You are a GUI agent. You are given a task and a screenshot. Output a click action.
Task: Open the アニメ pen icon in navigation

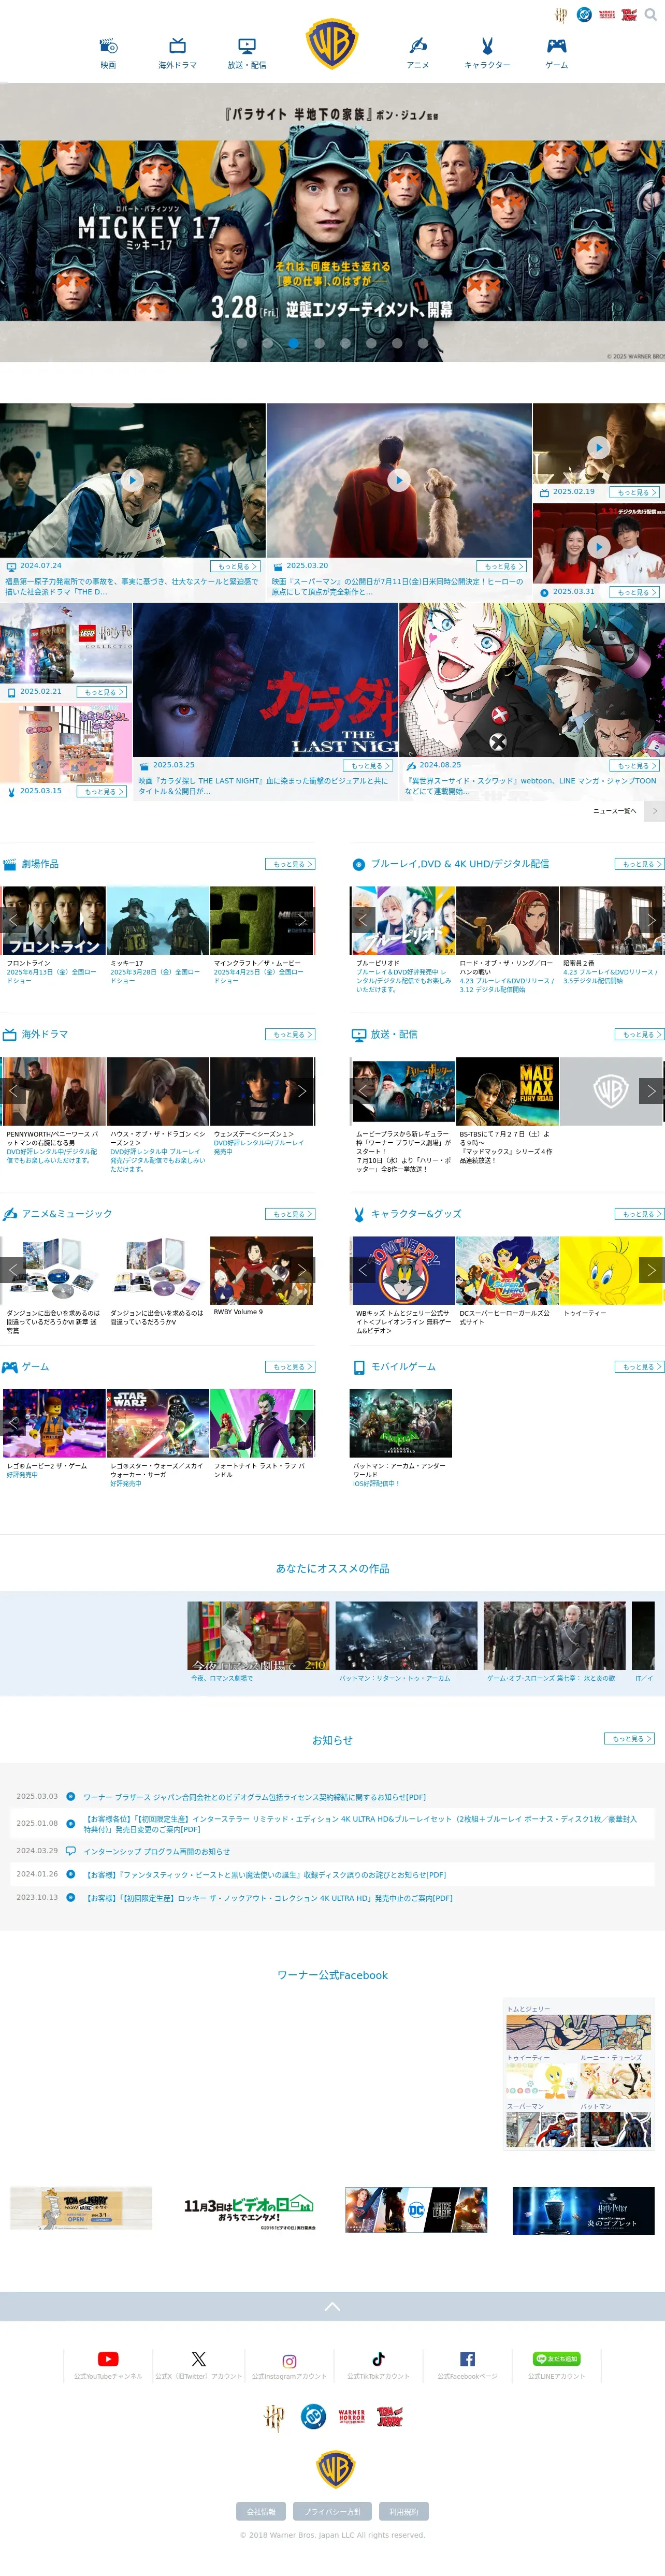pyautogui.click(x=418, y=46)
